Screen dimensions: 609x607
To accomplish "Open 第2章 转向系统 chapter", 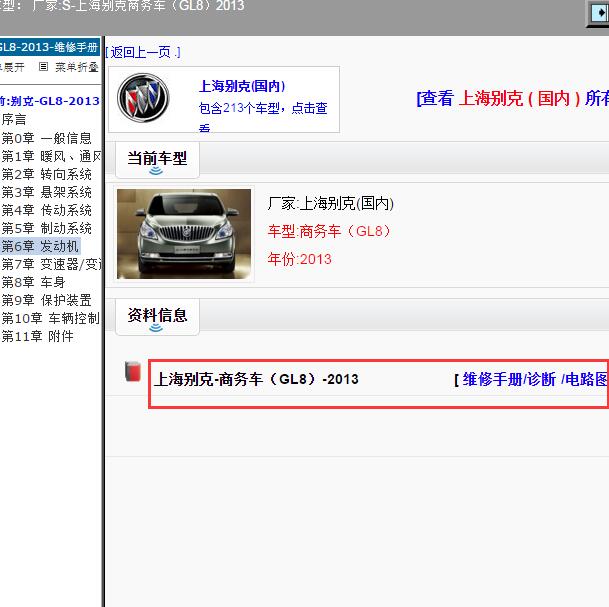I will [x=46, y=174].
